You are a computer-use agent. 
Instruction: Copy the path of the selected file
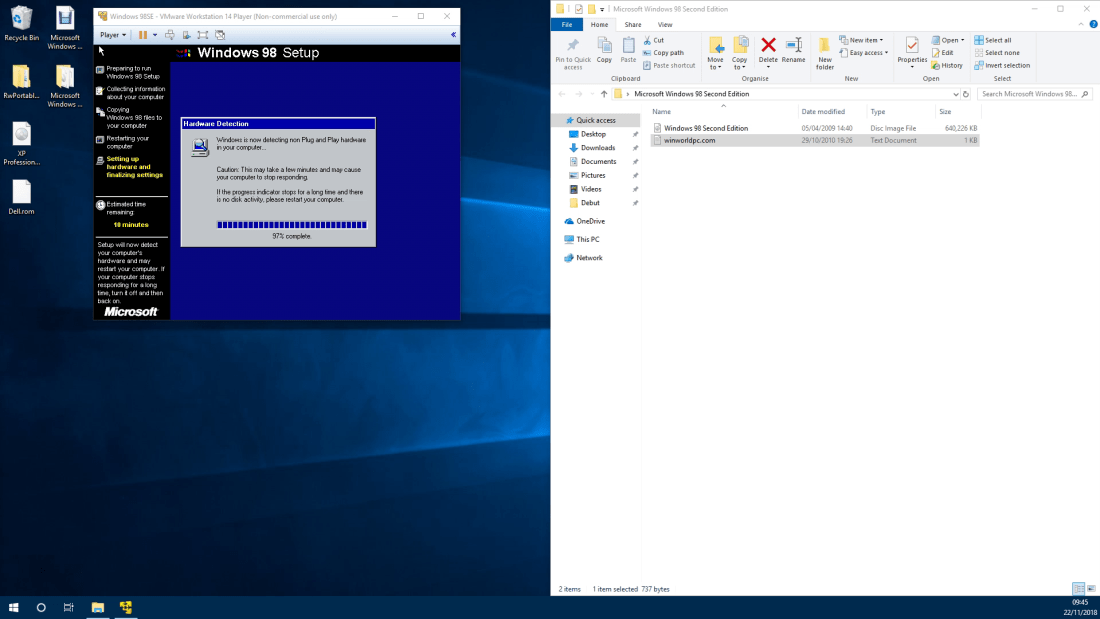click(x=664, y=53)
